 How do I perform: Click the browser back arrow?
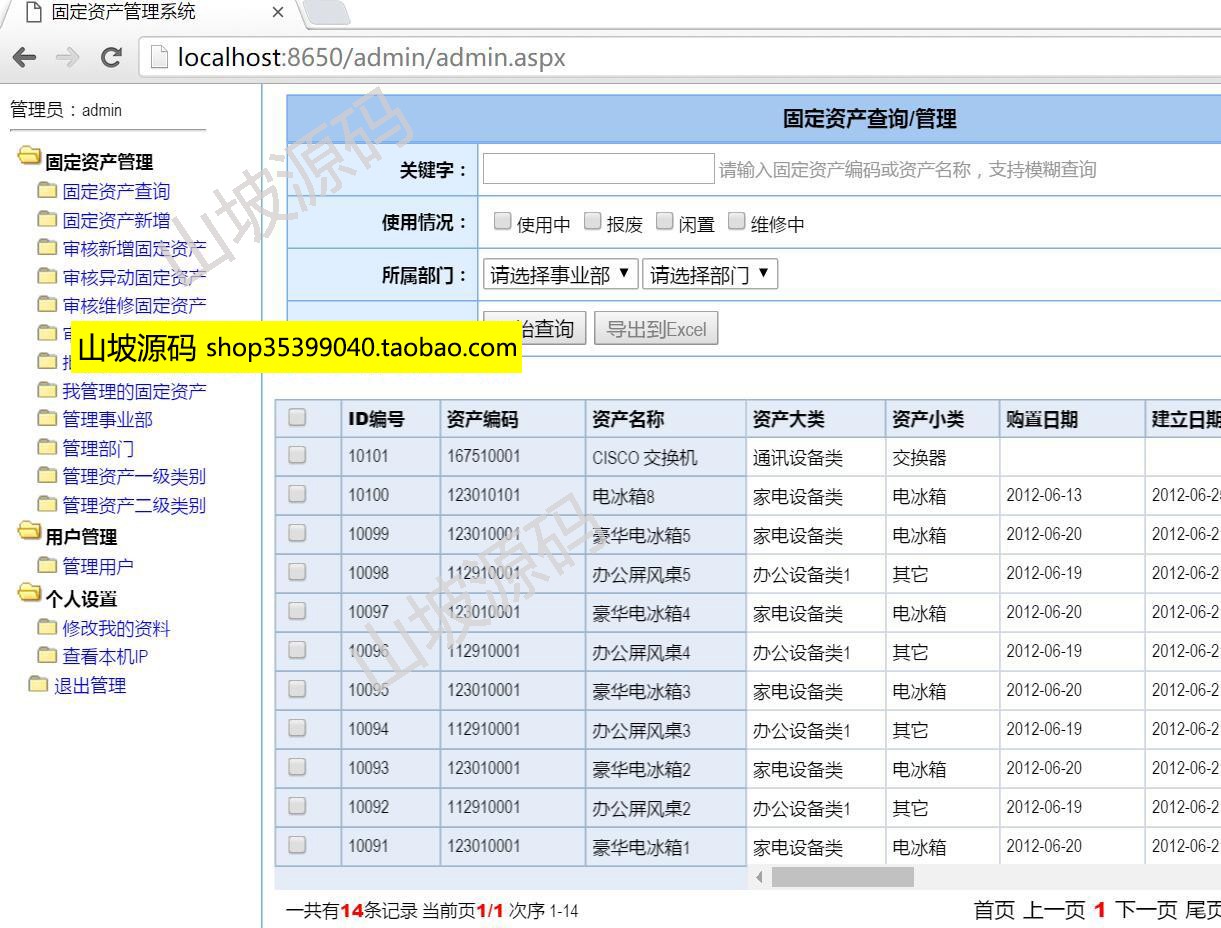[25, 58]
